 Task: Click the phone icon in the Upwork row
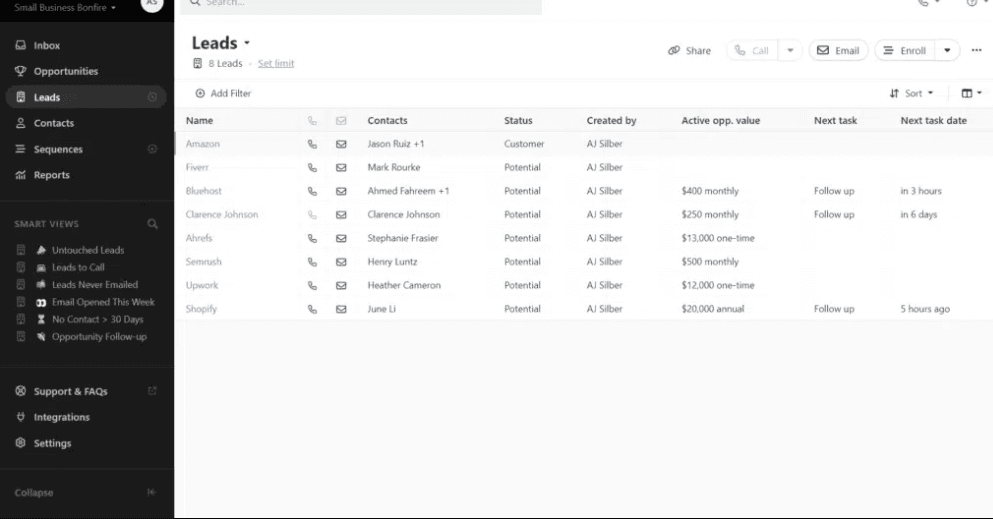click(x=312, y=285)
